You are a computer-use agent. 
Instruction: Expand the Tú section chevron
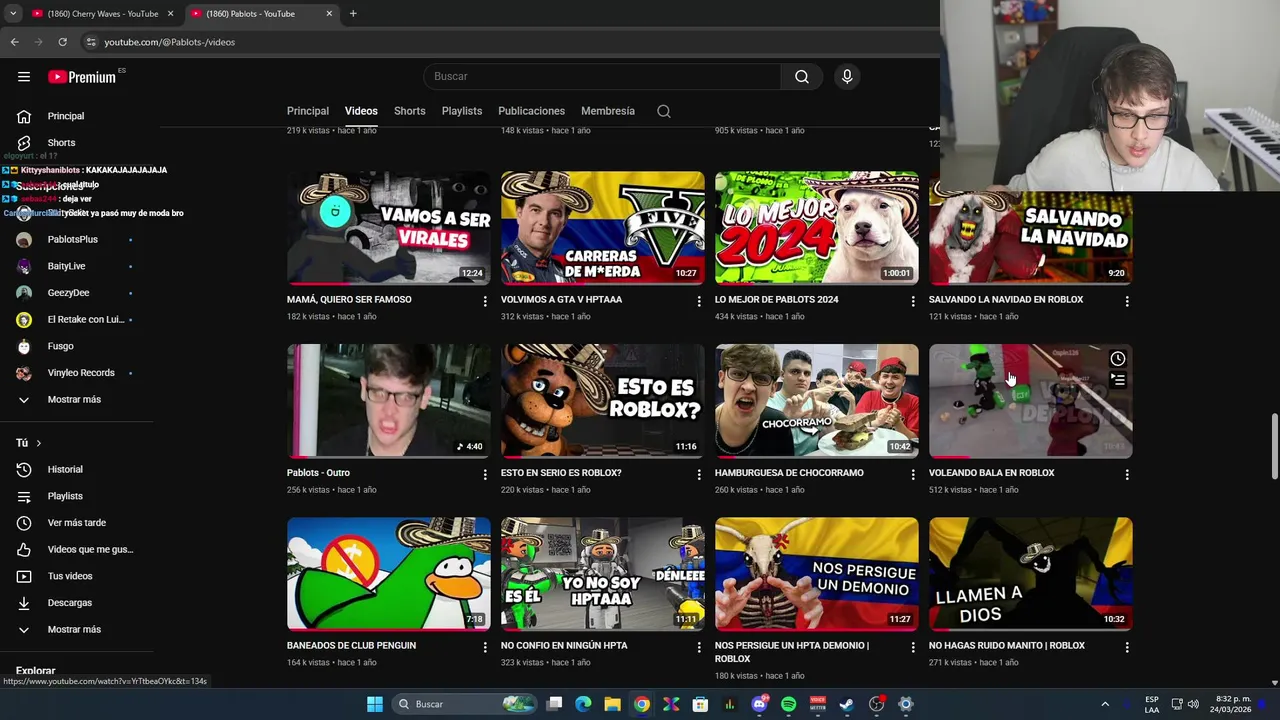pyautogui.click(x=39, y=443)
